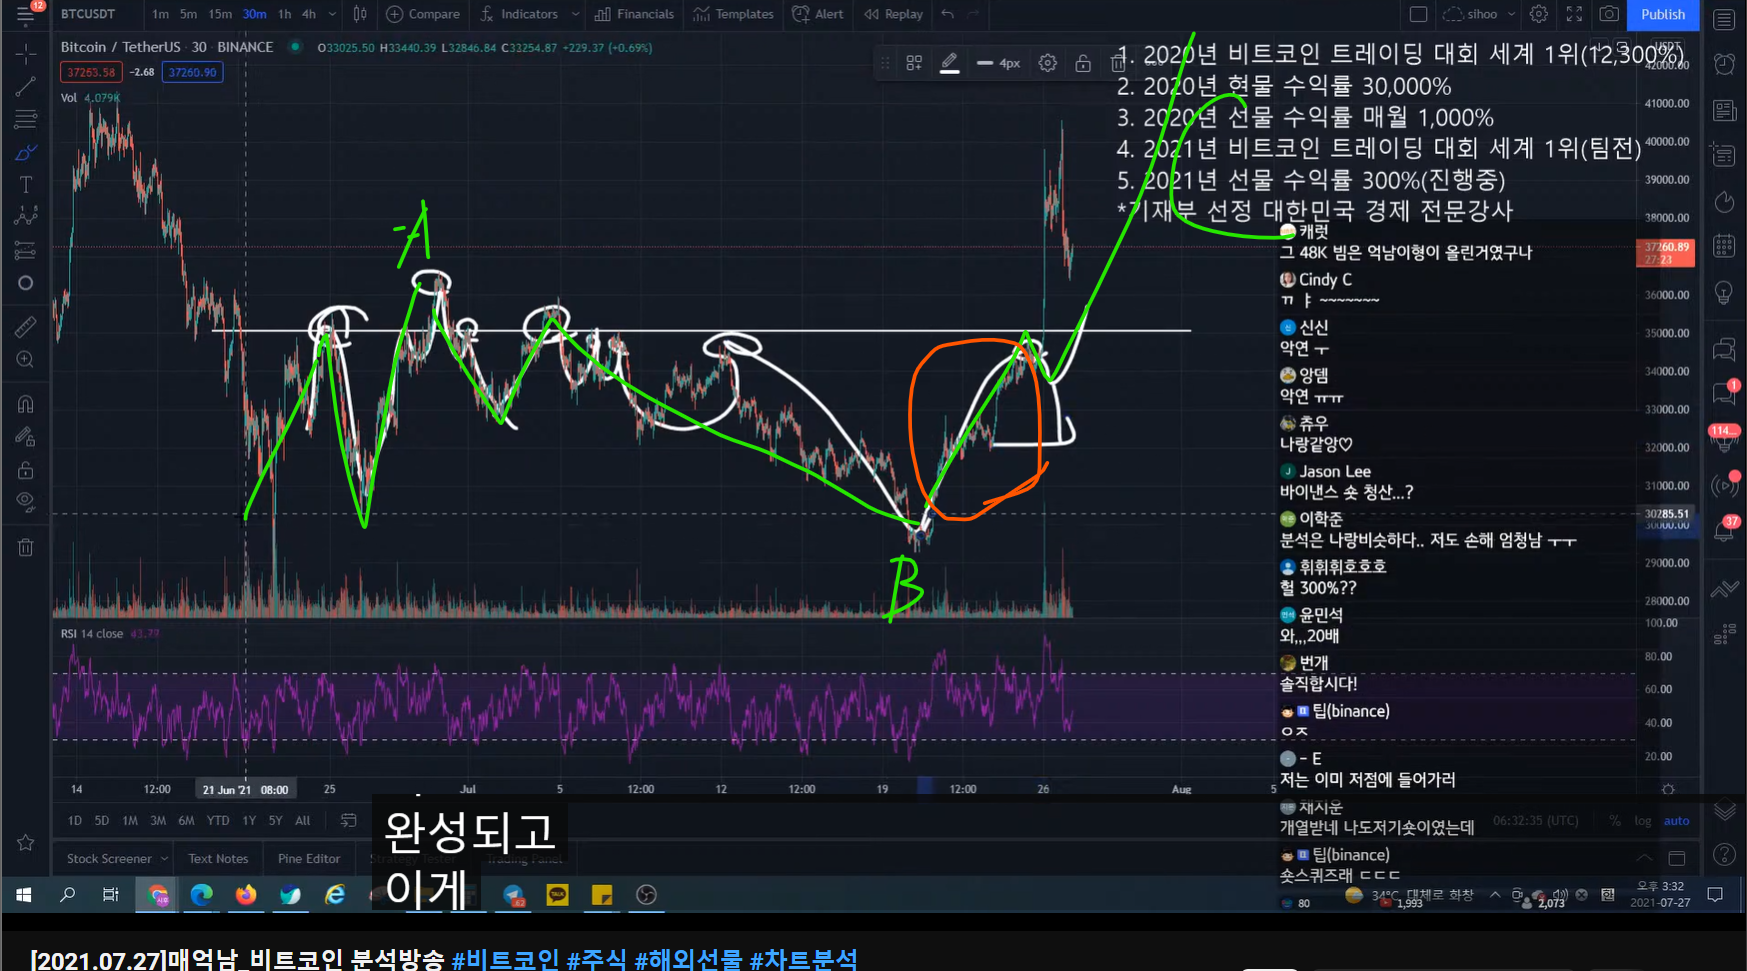Undo the last action
Viewport: 1747px width, 971px height.
point(947,14)
